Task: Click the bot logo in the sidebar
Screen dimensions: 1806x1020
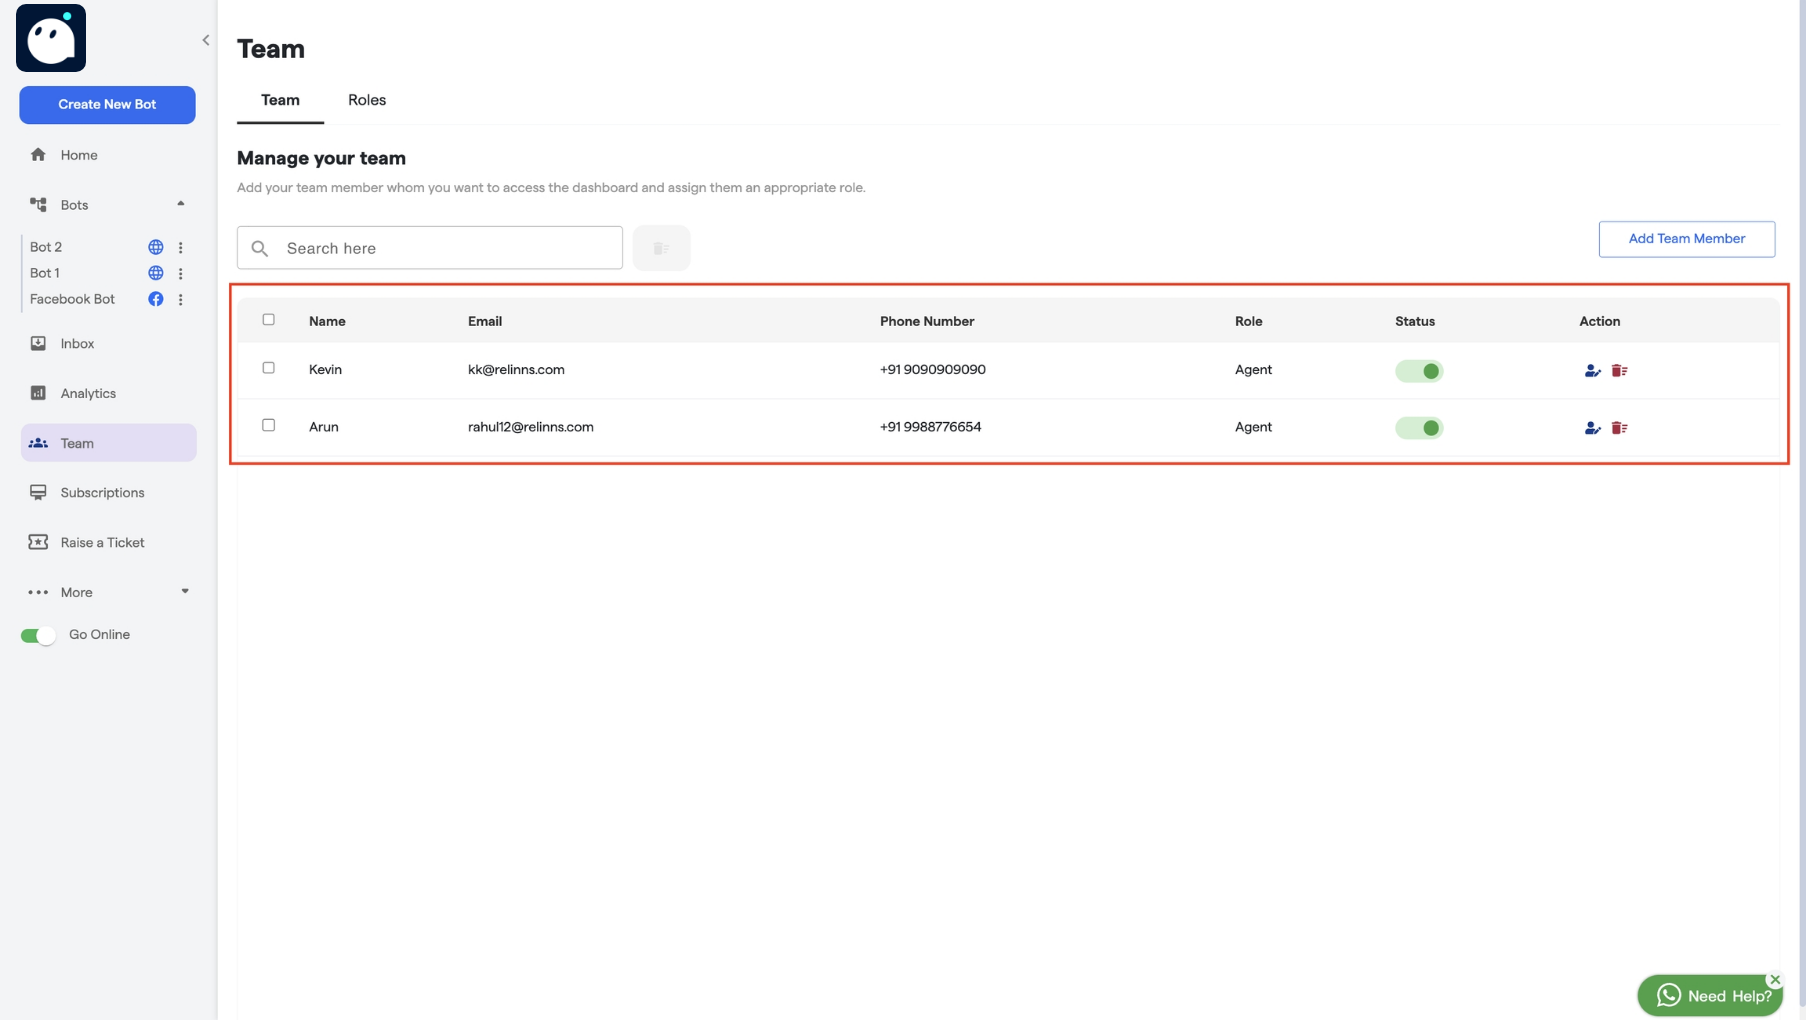Action: (51, 38)
